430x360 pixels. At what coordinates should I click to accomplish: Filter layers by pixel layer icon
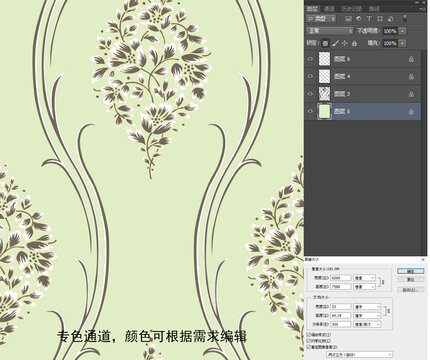click(348, 19)
